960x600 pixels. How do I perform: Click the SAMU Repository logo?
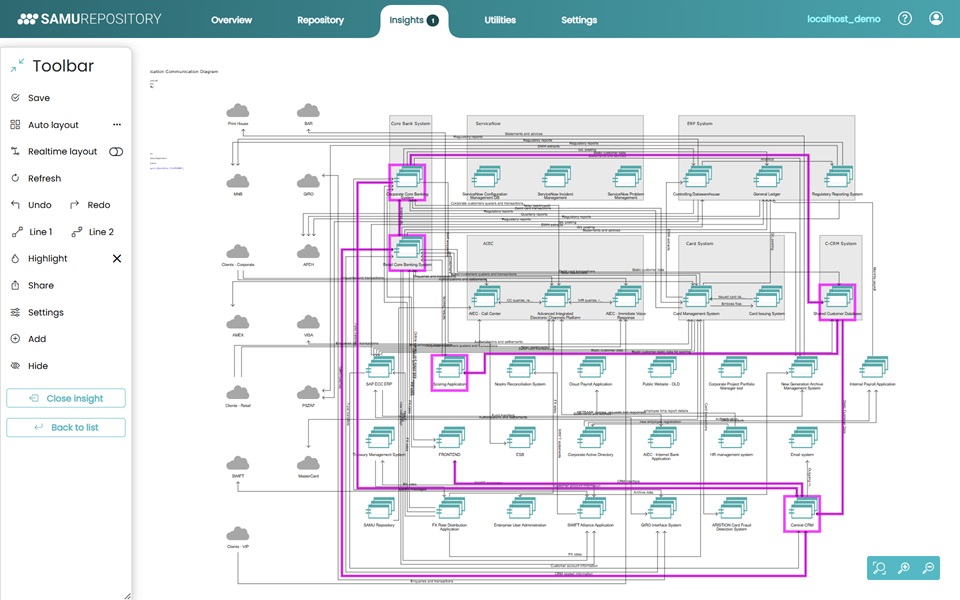(x=89, y=19)
